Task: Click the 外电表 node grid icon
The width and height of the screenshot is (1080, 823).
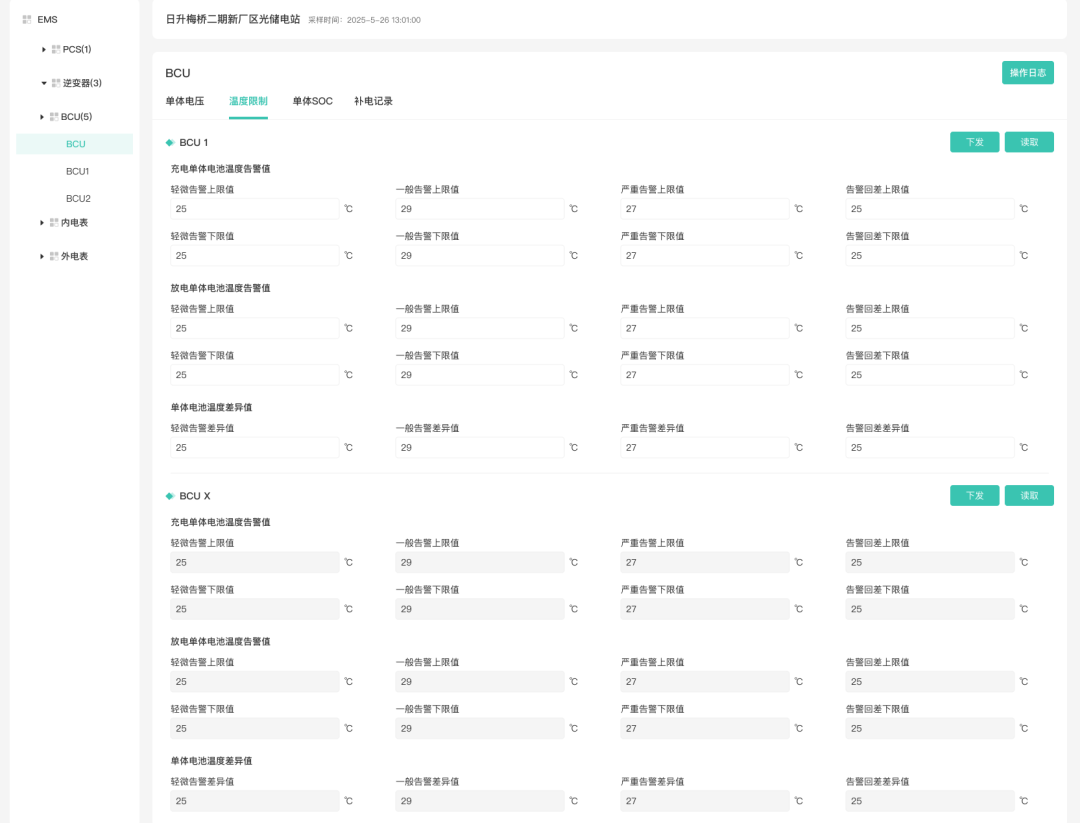Action: pos(55,257)
